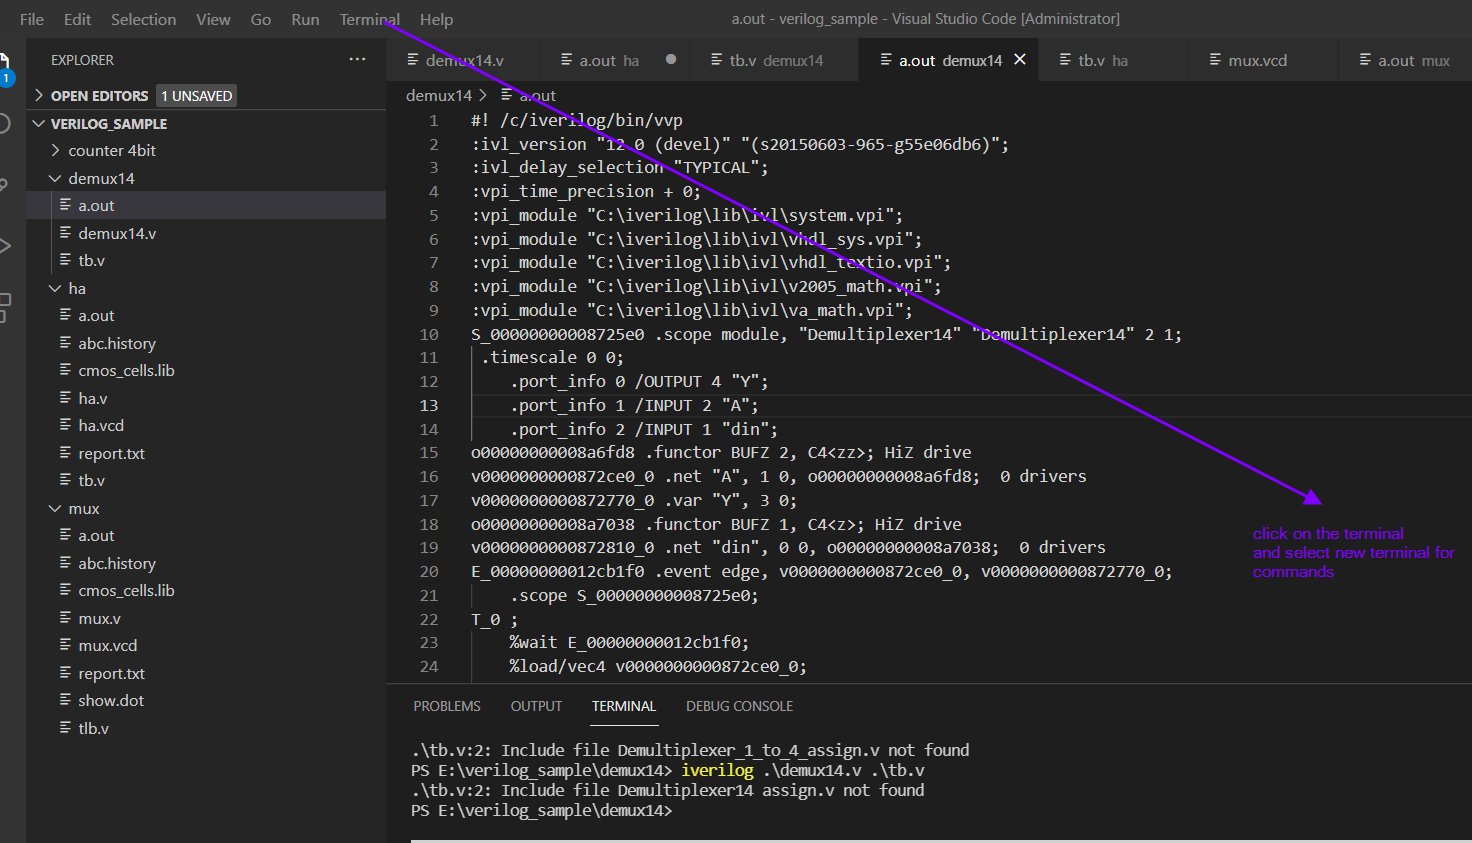This screenshot has height=843, width=1472.
Task: Open the Terminal menu
Action: (369, 19)
